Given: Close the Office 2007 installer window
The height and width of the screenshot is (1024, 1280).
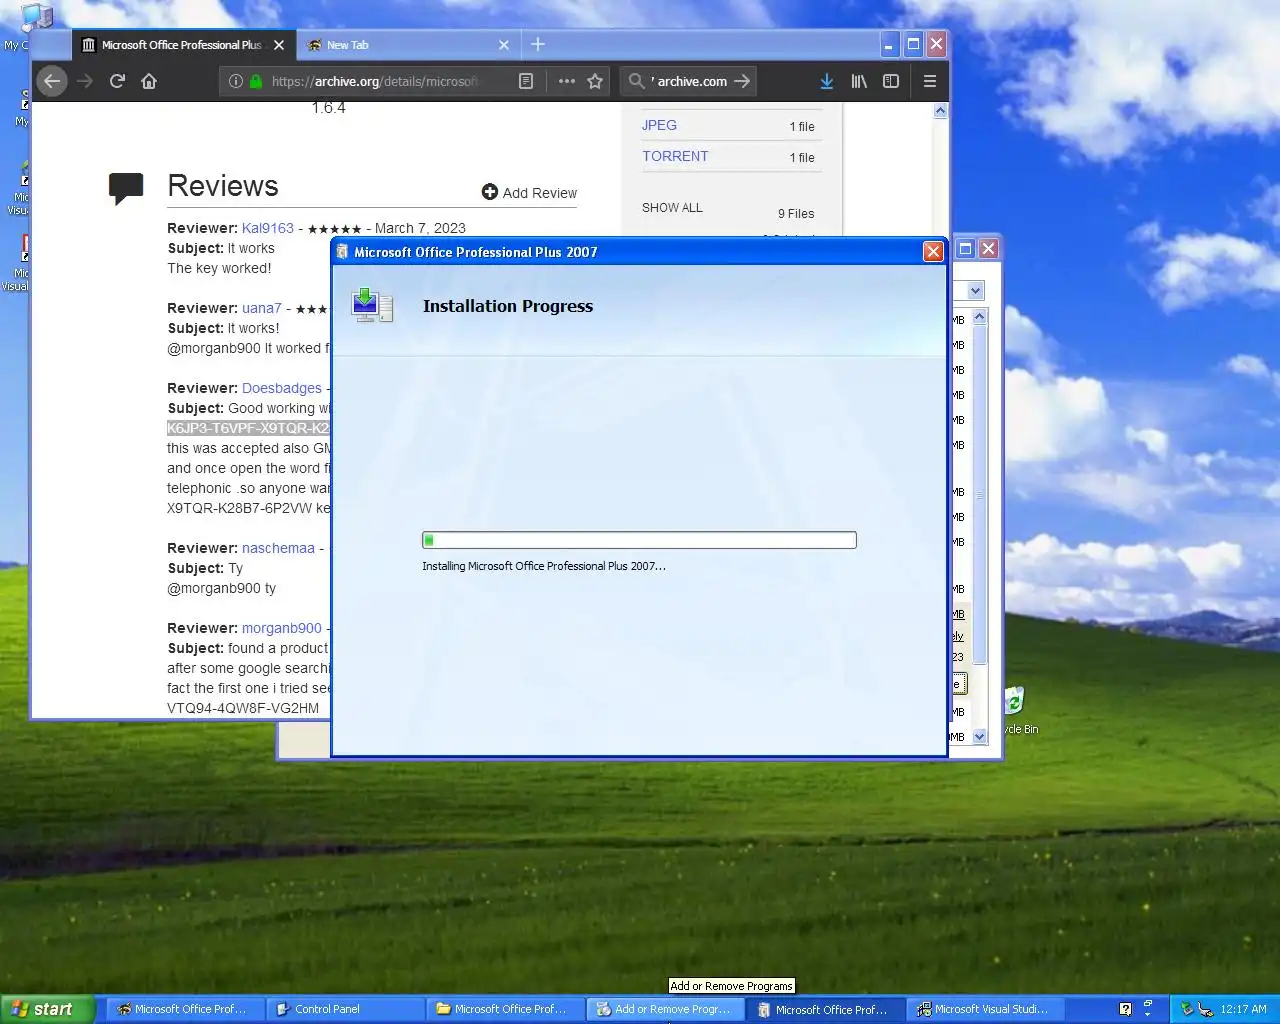Looking at the screenshot, I should pyautogui.click(x=933, y=252).
